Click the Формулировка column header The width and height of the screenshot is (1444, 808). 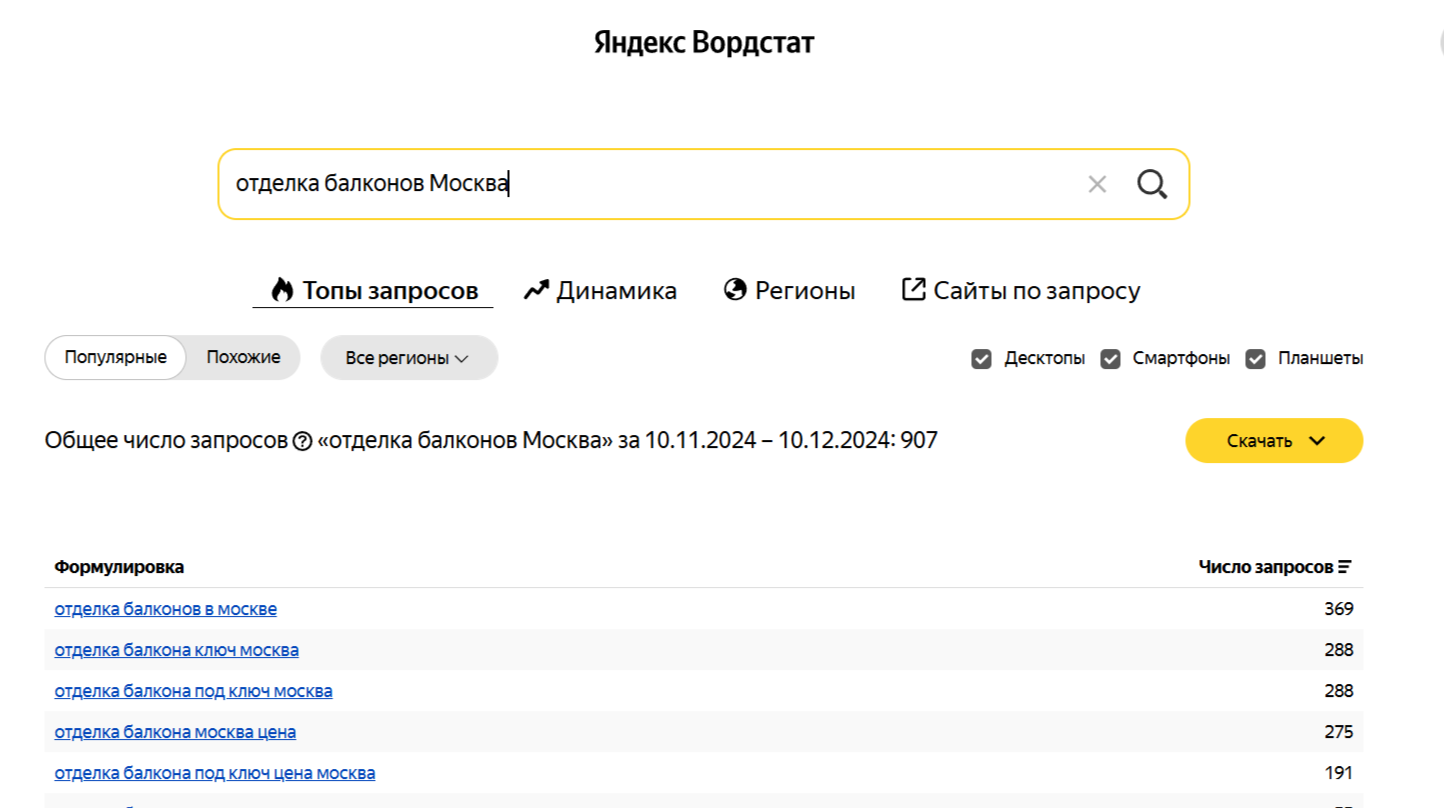pyautogui.click(x=119, y=567)
